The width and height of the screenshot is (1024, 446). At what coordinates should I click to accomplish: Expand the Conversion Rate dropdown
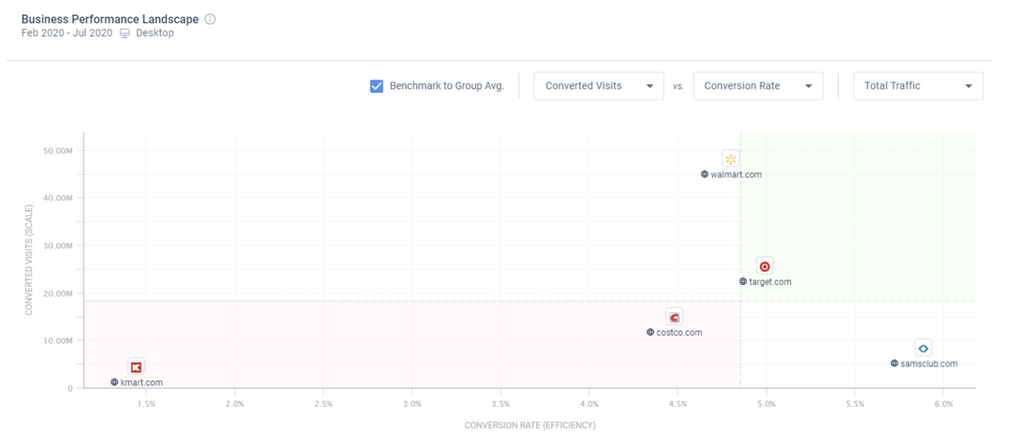coord(757,86)
